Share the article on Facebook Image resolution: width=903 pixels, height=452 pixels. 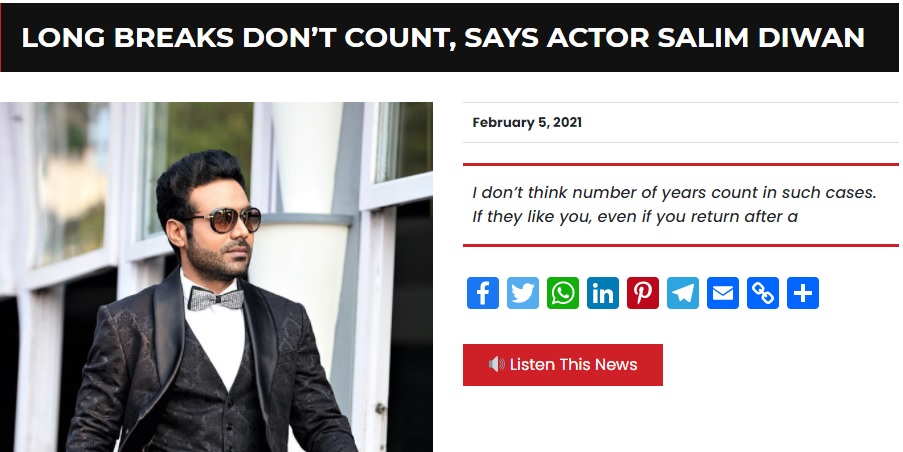(483, 293)
